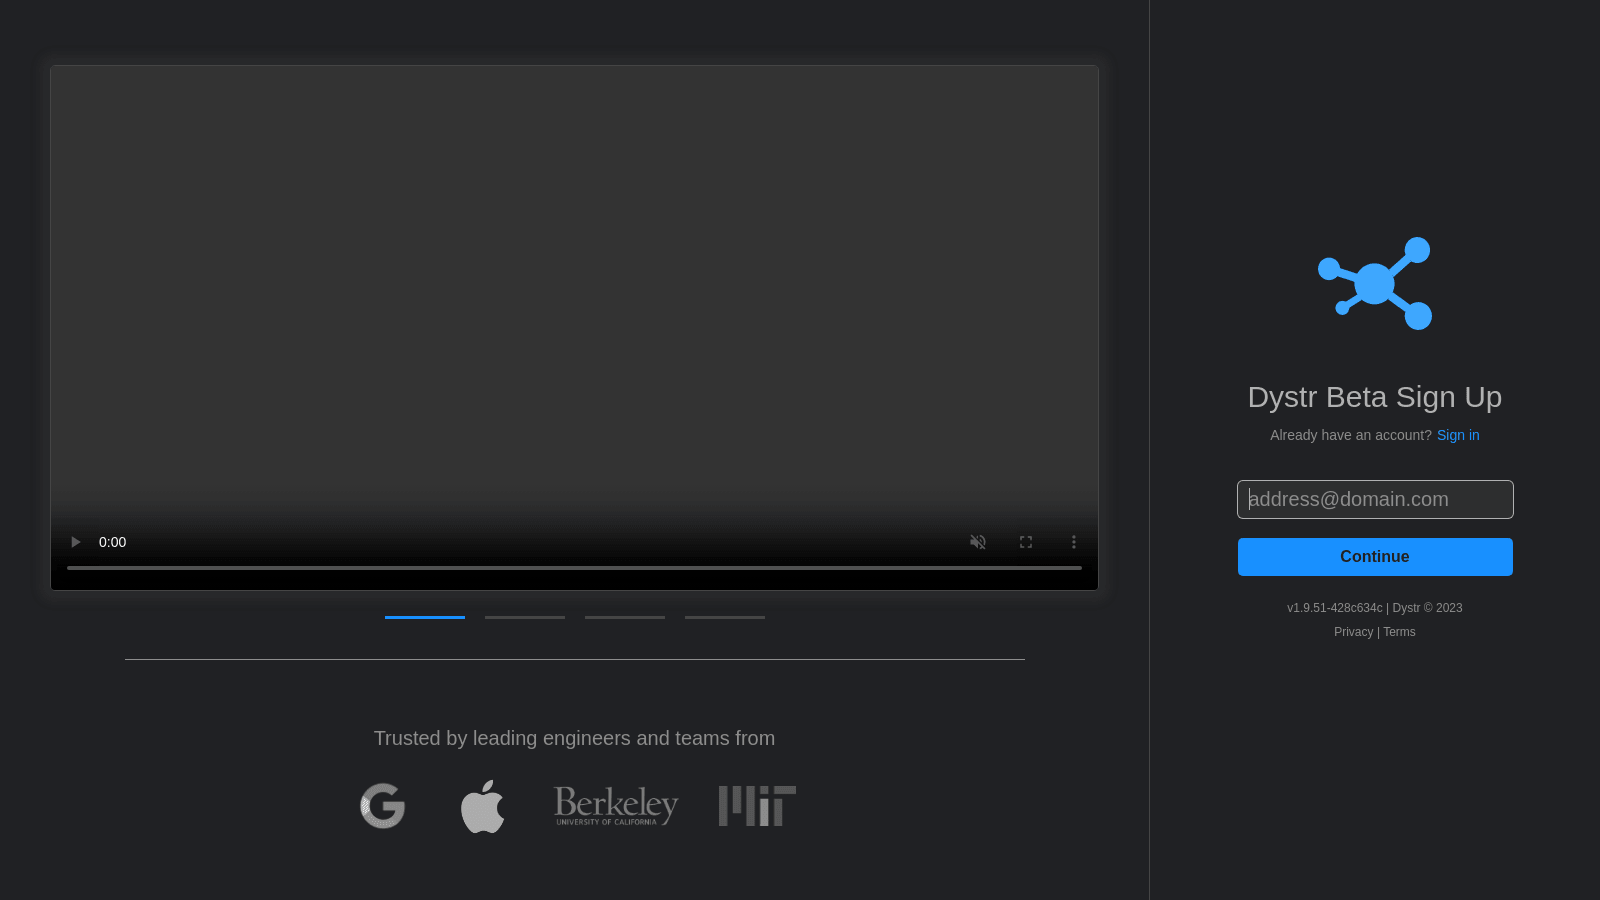
Task: Click the 0:00 video timestamp
Action: pos(112,542)
